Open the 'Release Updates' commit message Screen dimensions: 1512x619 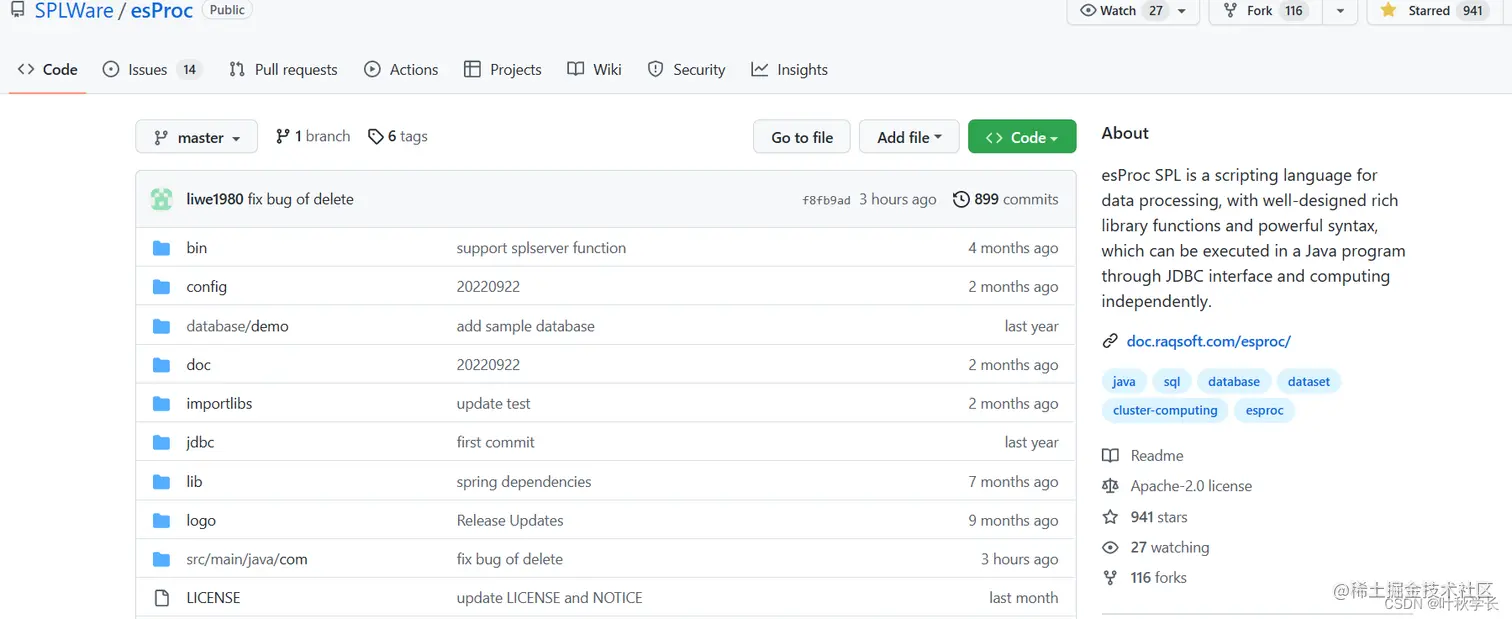[510, 521]
